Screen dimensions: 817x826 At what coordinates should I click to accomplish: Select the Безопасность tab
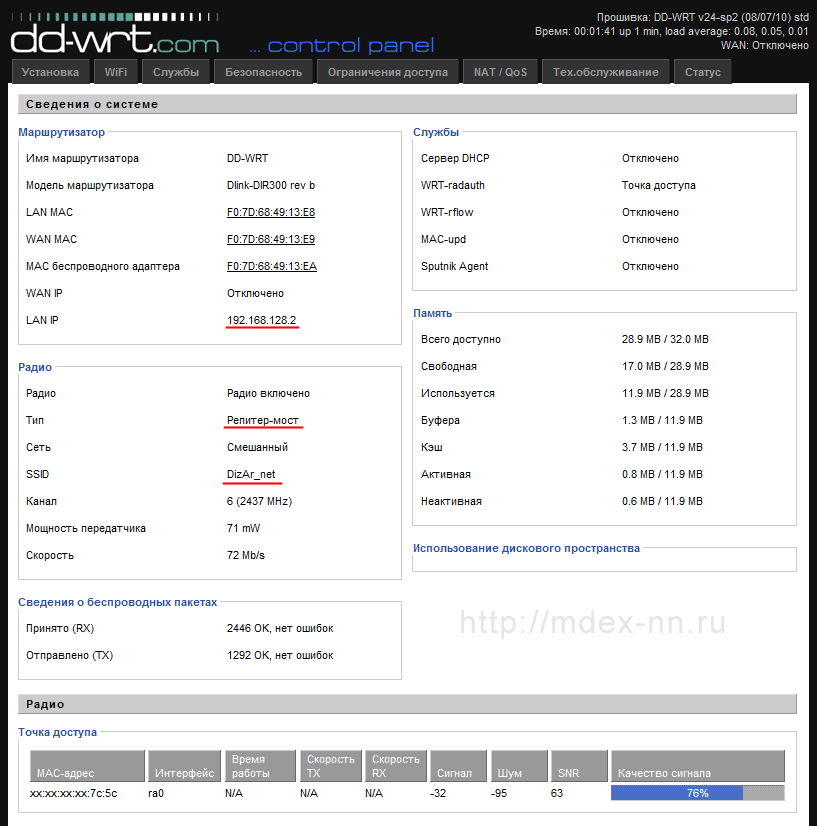[263, 72]
